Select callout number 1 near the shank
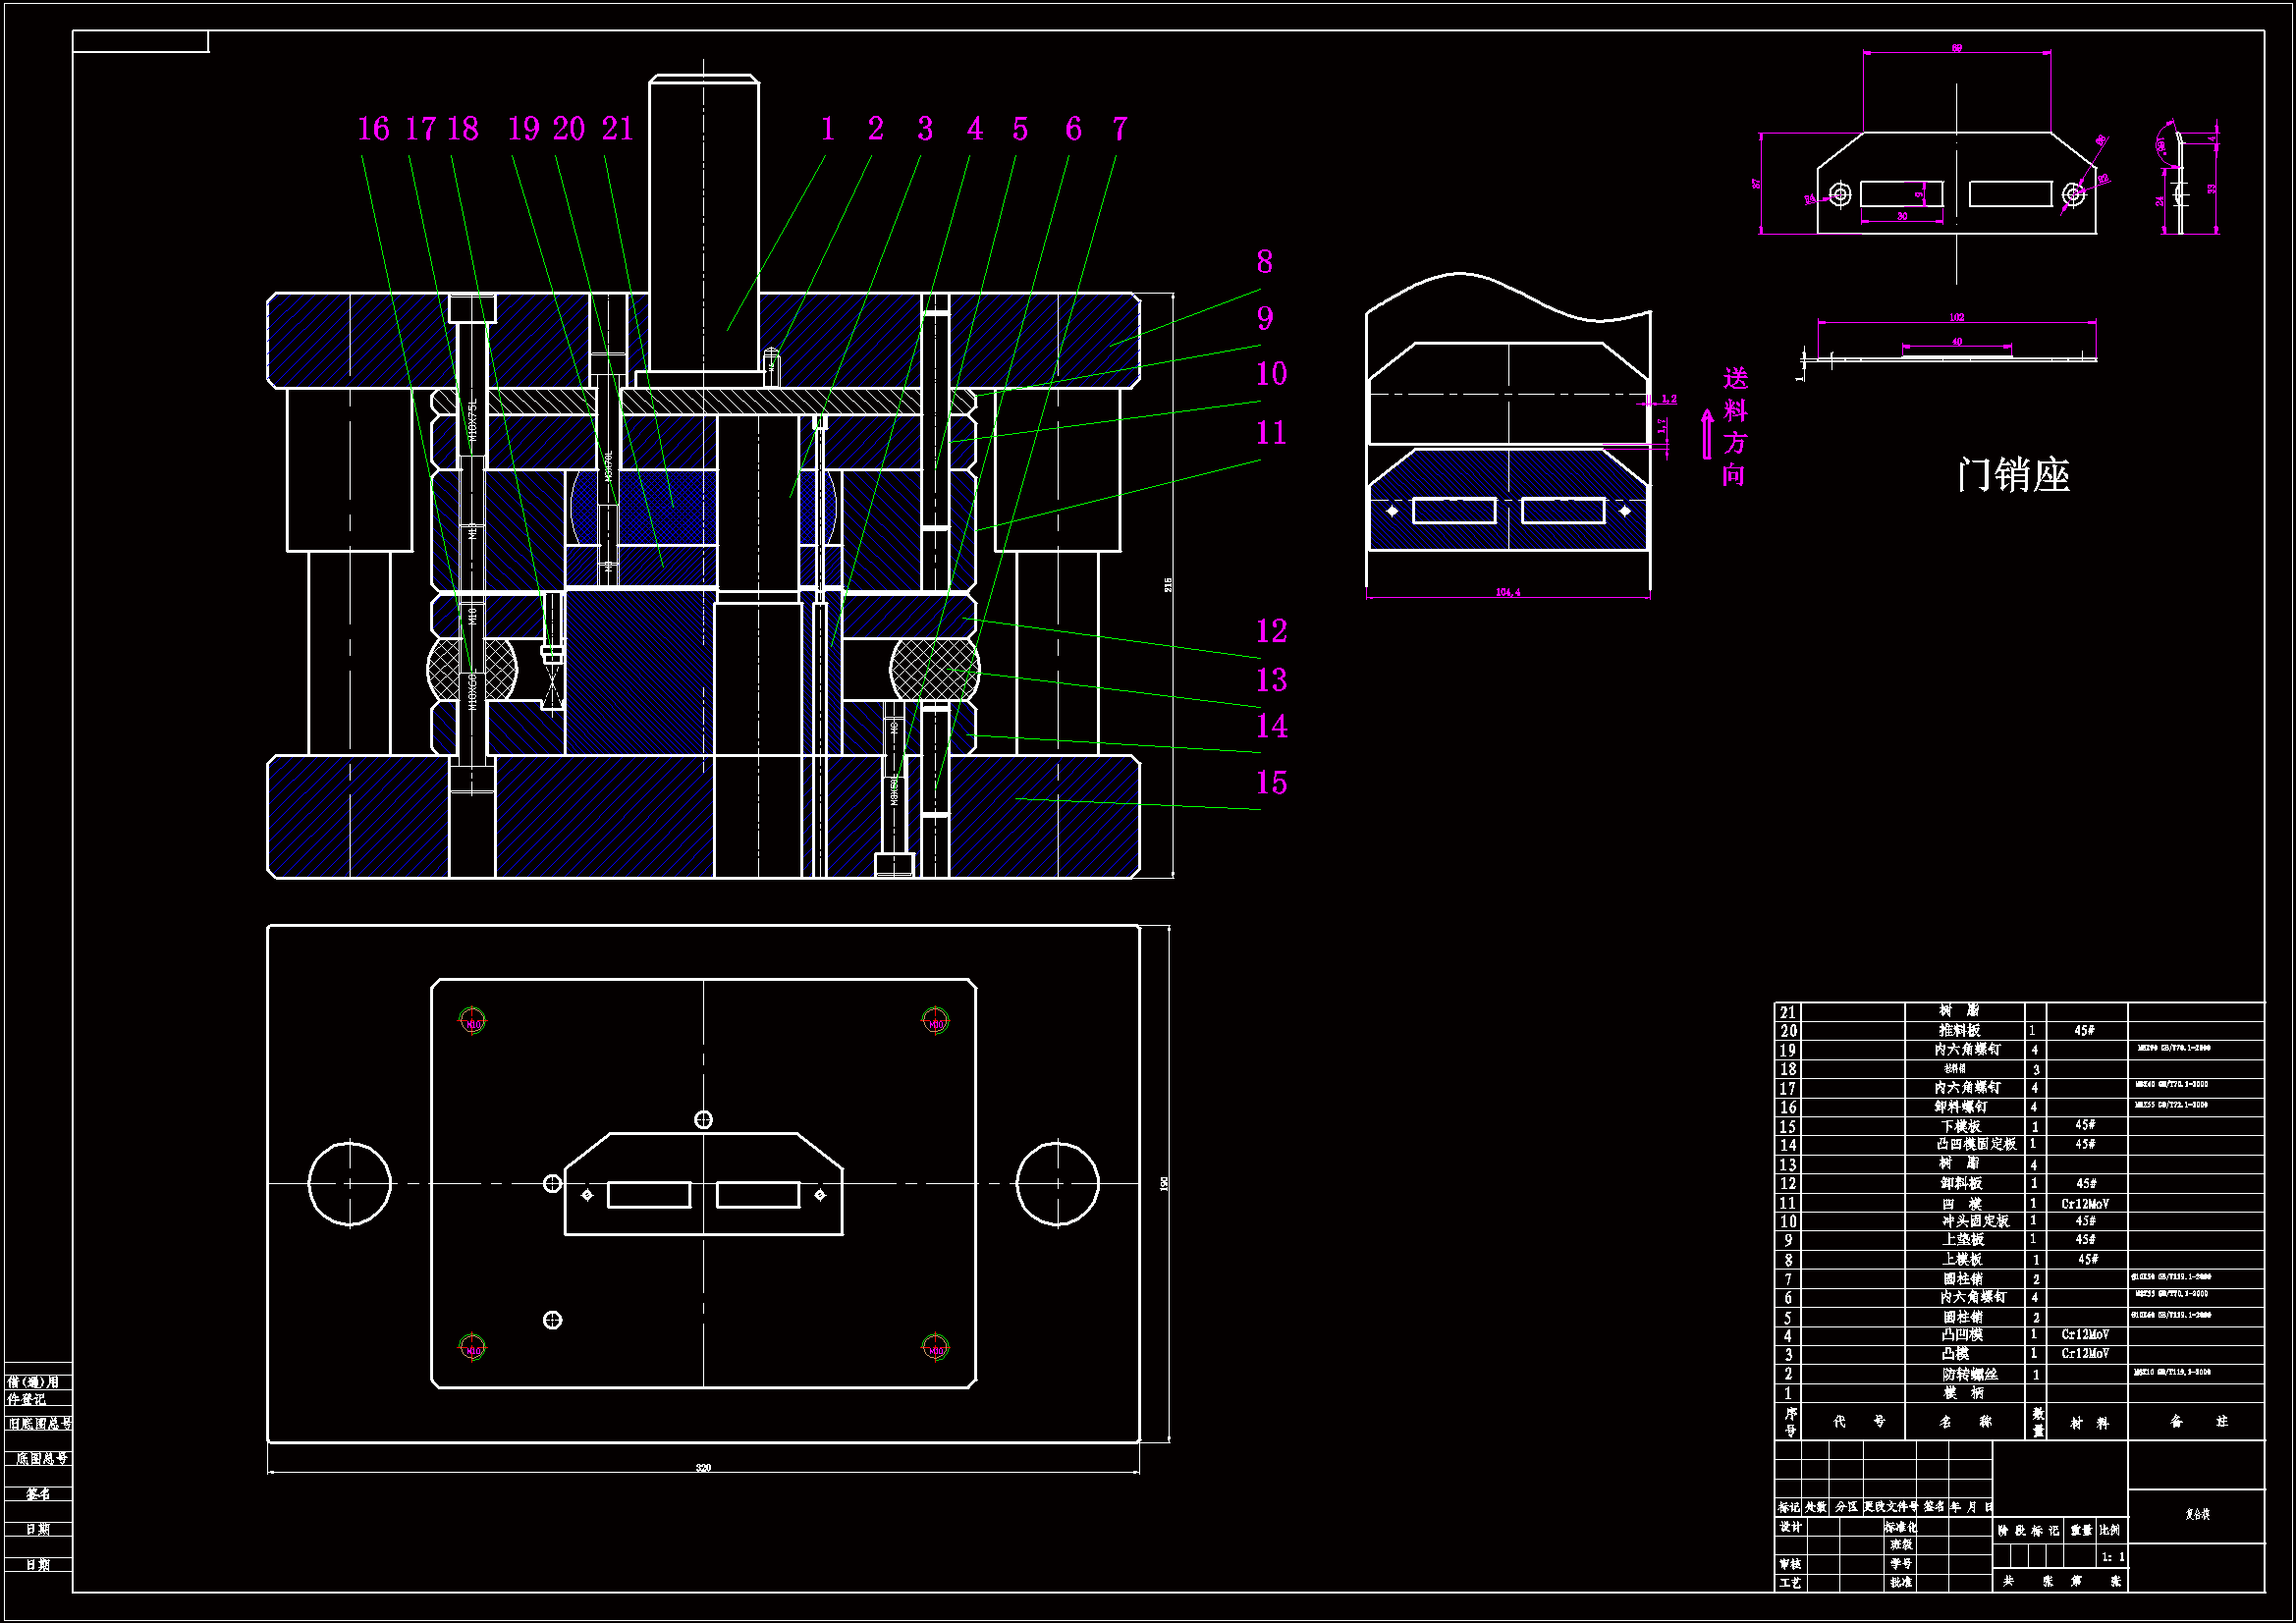Screen dimensions: 2296x1623 click(x=827, y=129)
